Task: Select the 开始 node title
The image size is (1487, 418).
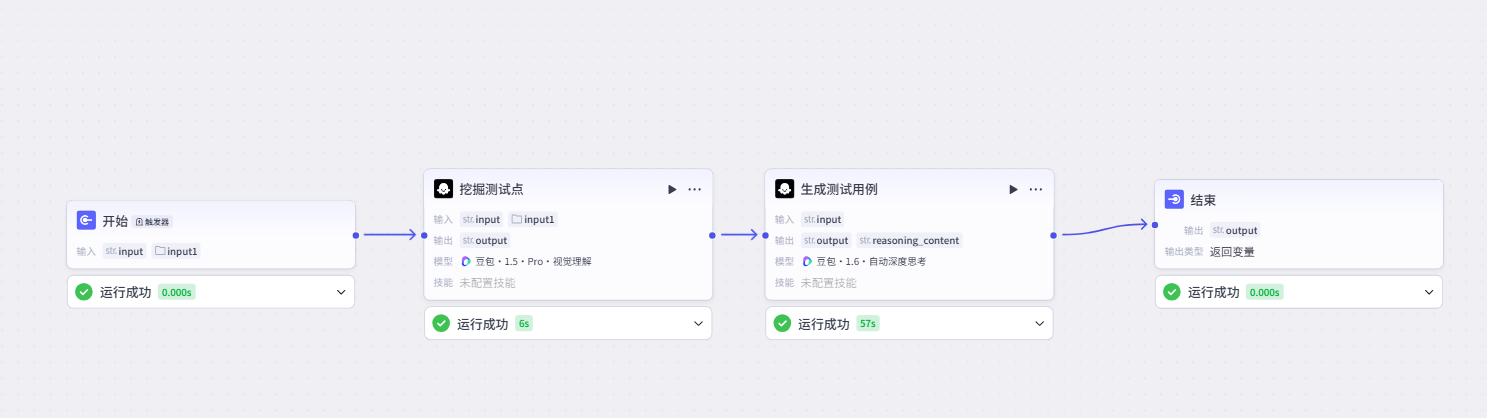Action: [115, 221]
